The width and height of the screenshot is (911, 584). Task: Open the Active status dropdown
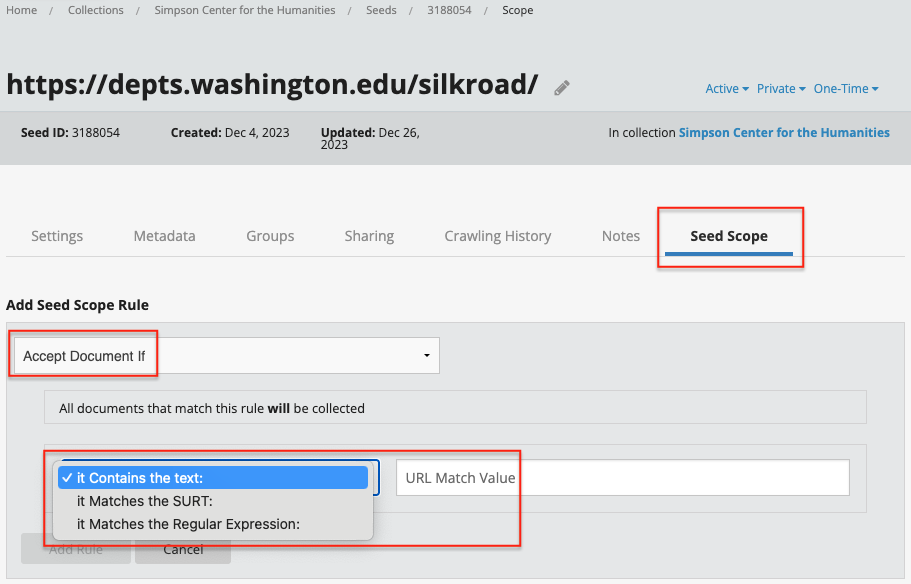[x=727, y=89]
